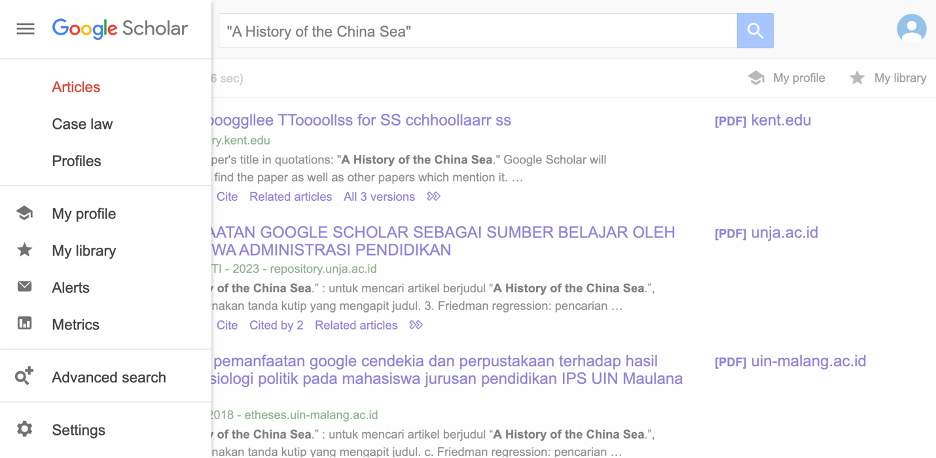The width and height of the screenshot is (936, 458).
Task: Select Articles in the sidebar menu
Action: (76, 87)
